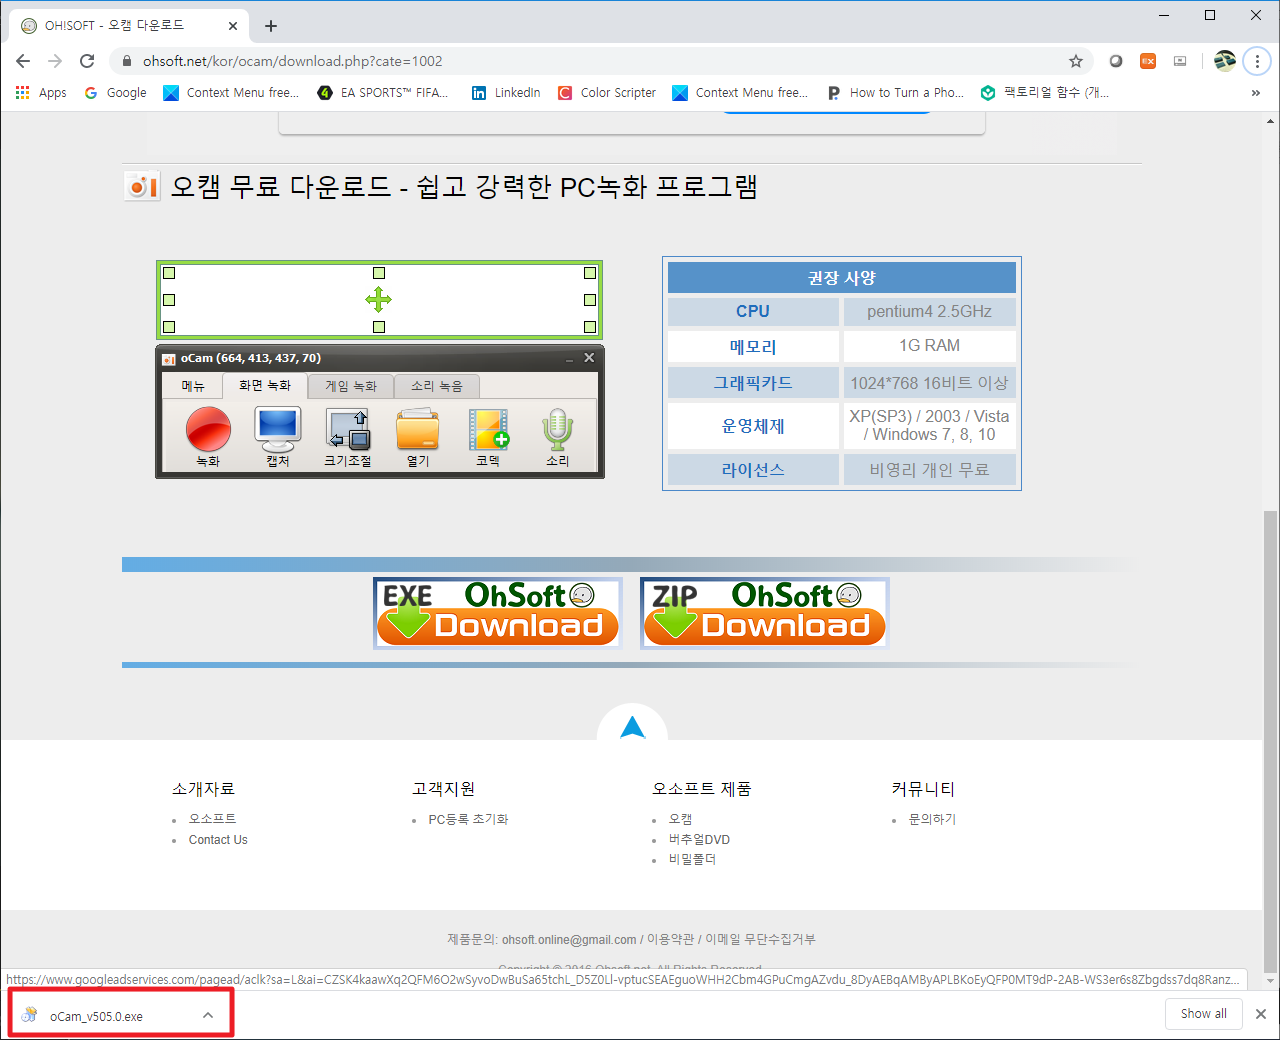Open a new browser tab
The image size is (1280, 1040).
tap(271, 26)
